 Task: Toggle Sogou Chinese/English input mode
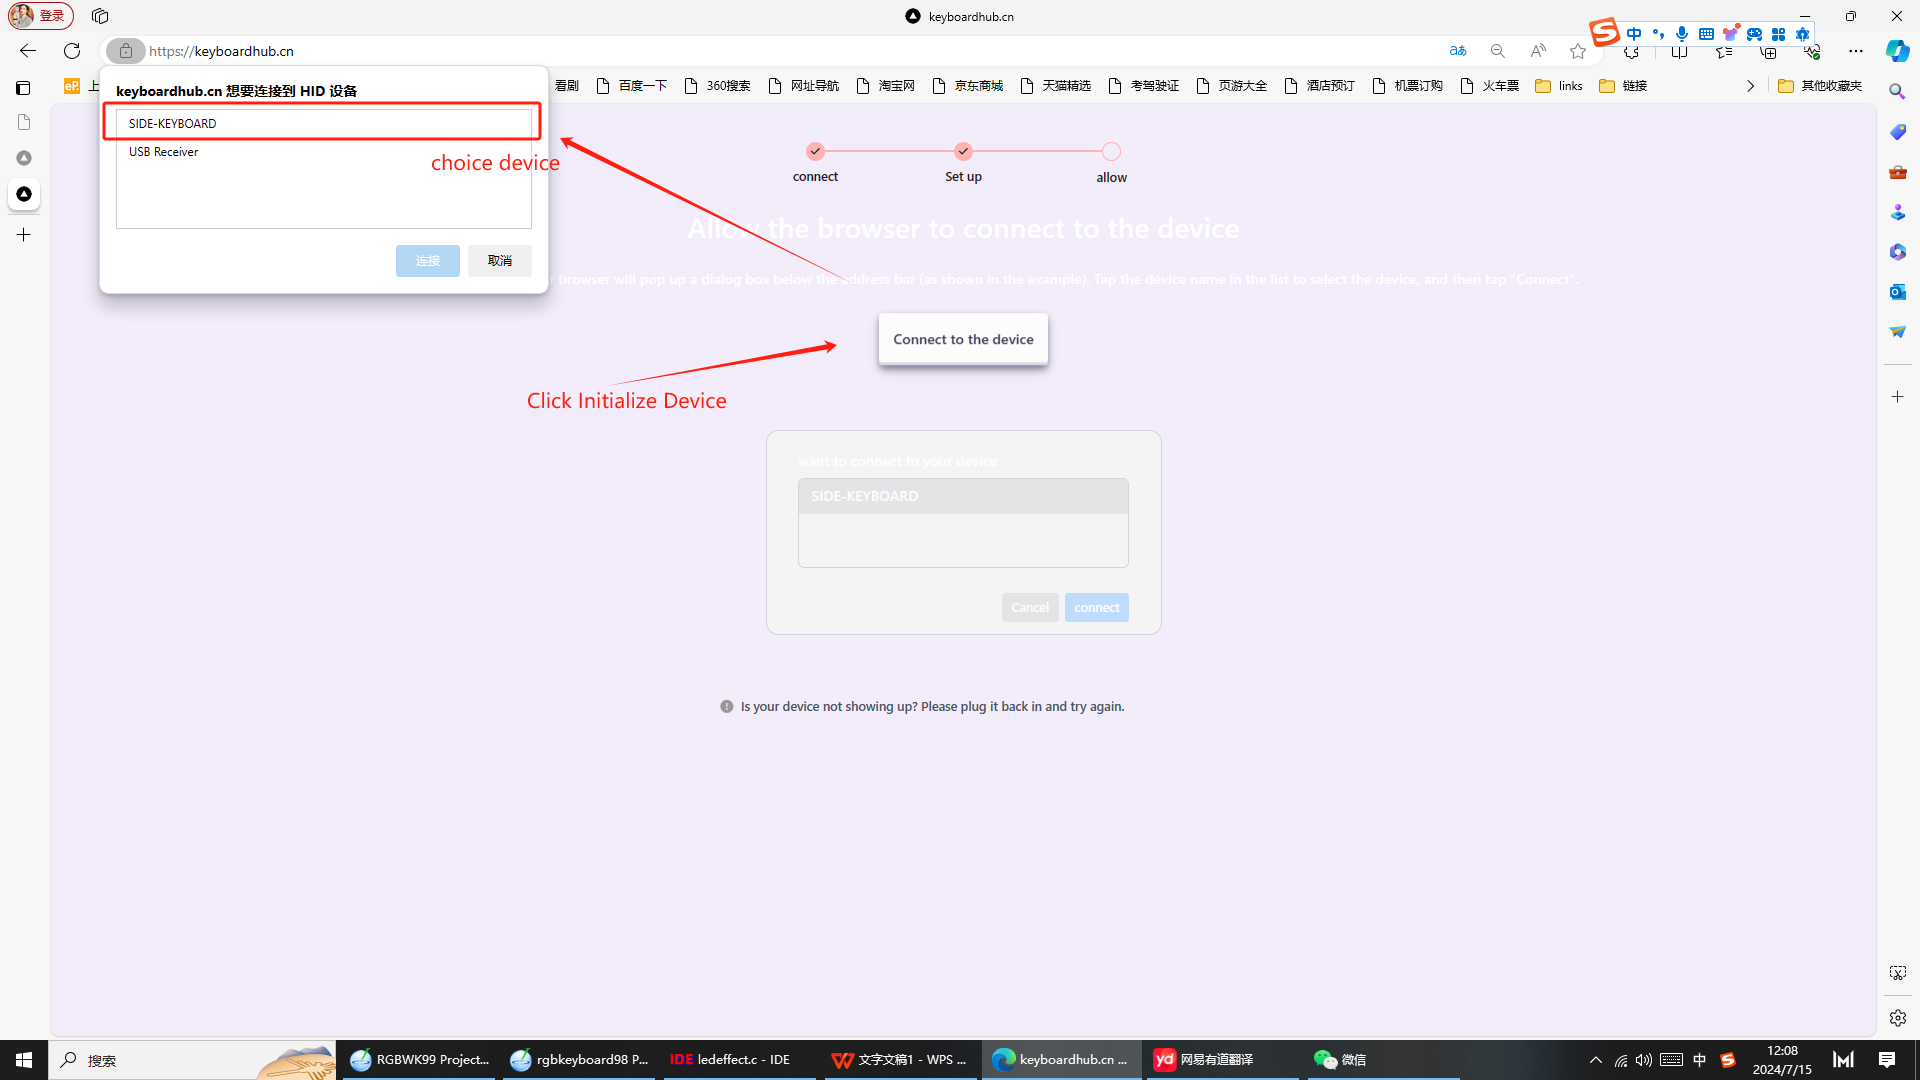(x=1634, y=34)
